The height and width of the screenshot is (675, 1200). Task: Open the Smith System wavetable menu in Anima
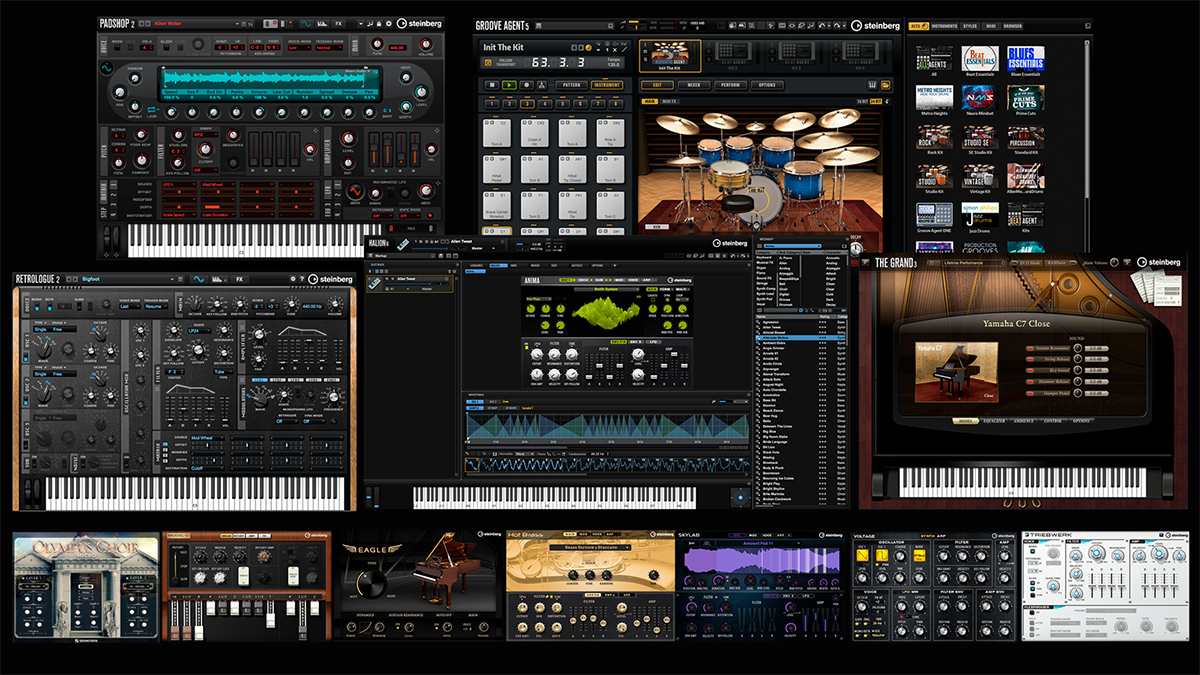click(607, 289)
